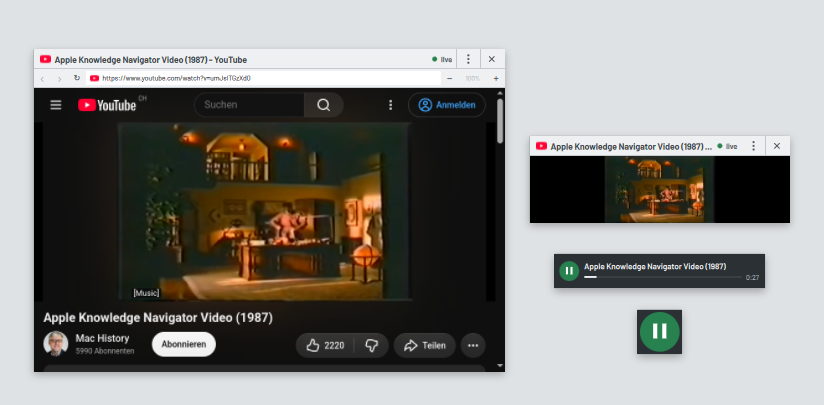The image size is (824, 405).
Task: Click the 100% zoom level text
Action: pos(472,78)
